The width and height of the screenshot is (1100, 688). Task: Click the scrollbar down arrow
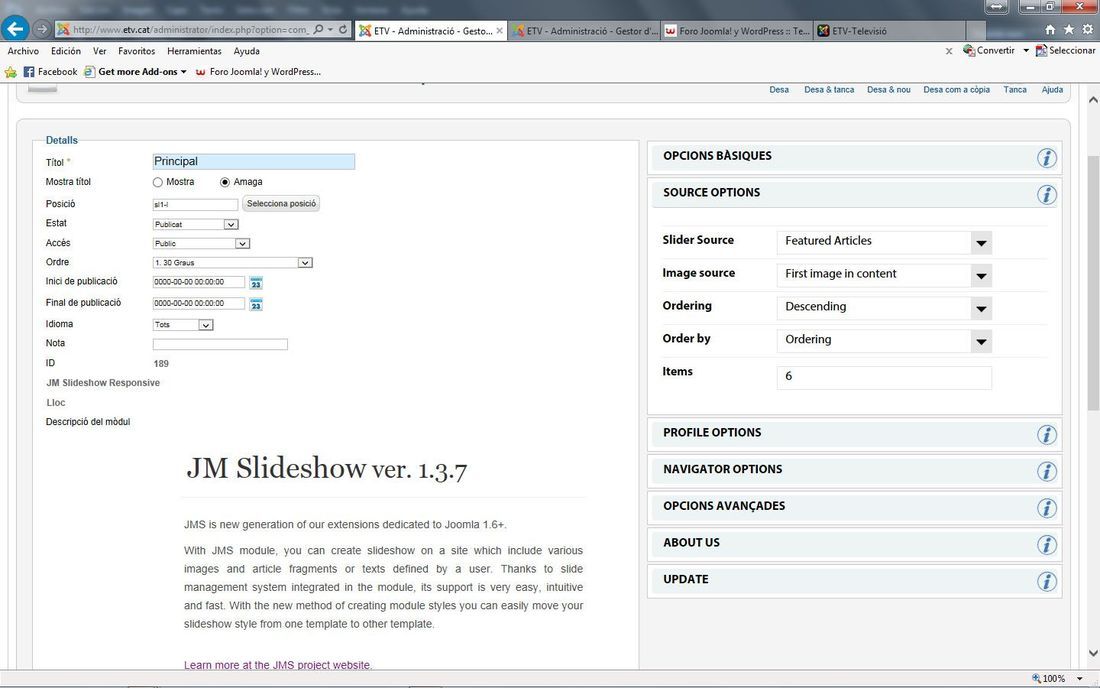coord(1093,654)
